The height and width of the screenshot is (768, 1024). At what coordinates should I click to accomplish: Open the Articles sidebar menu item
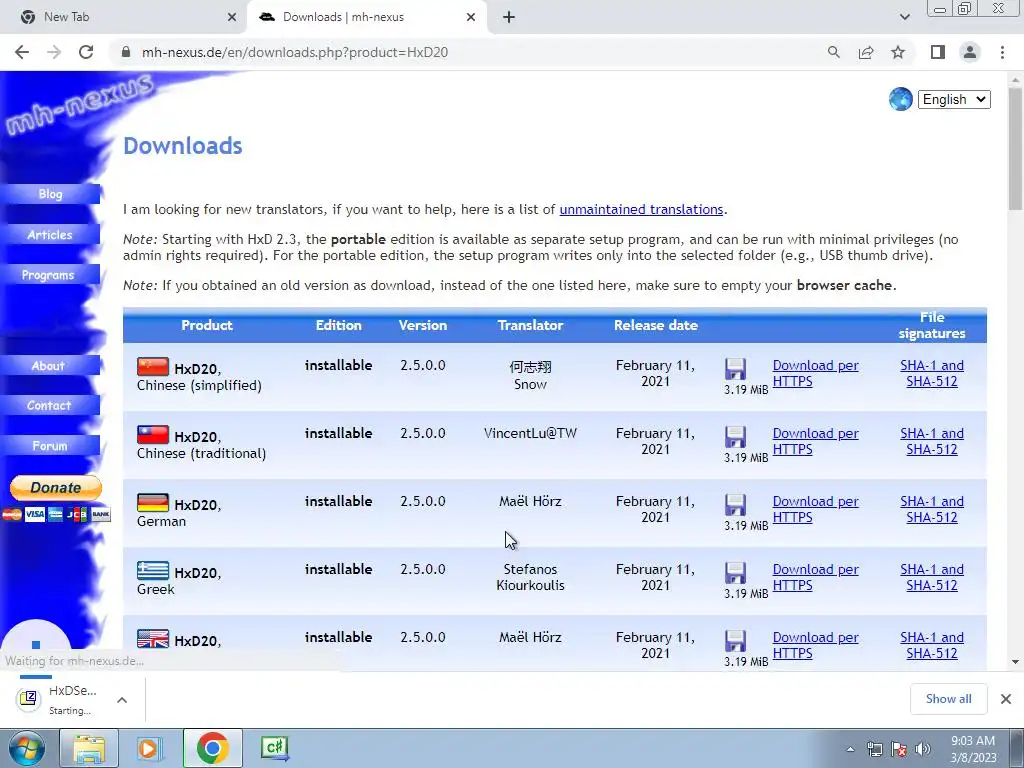click(x=50, y=234)
